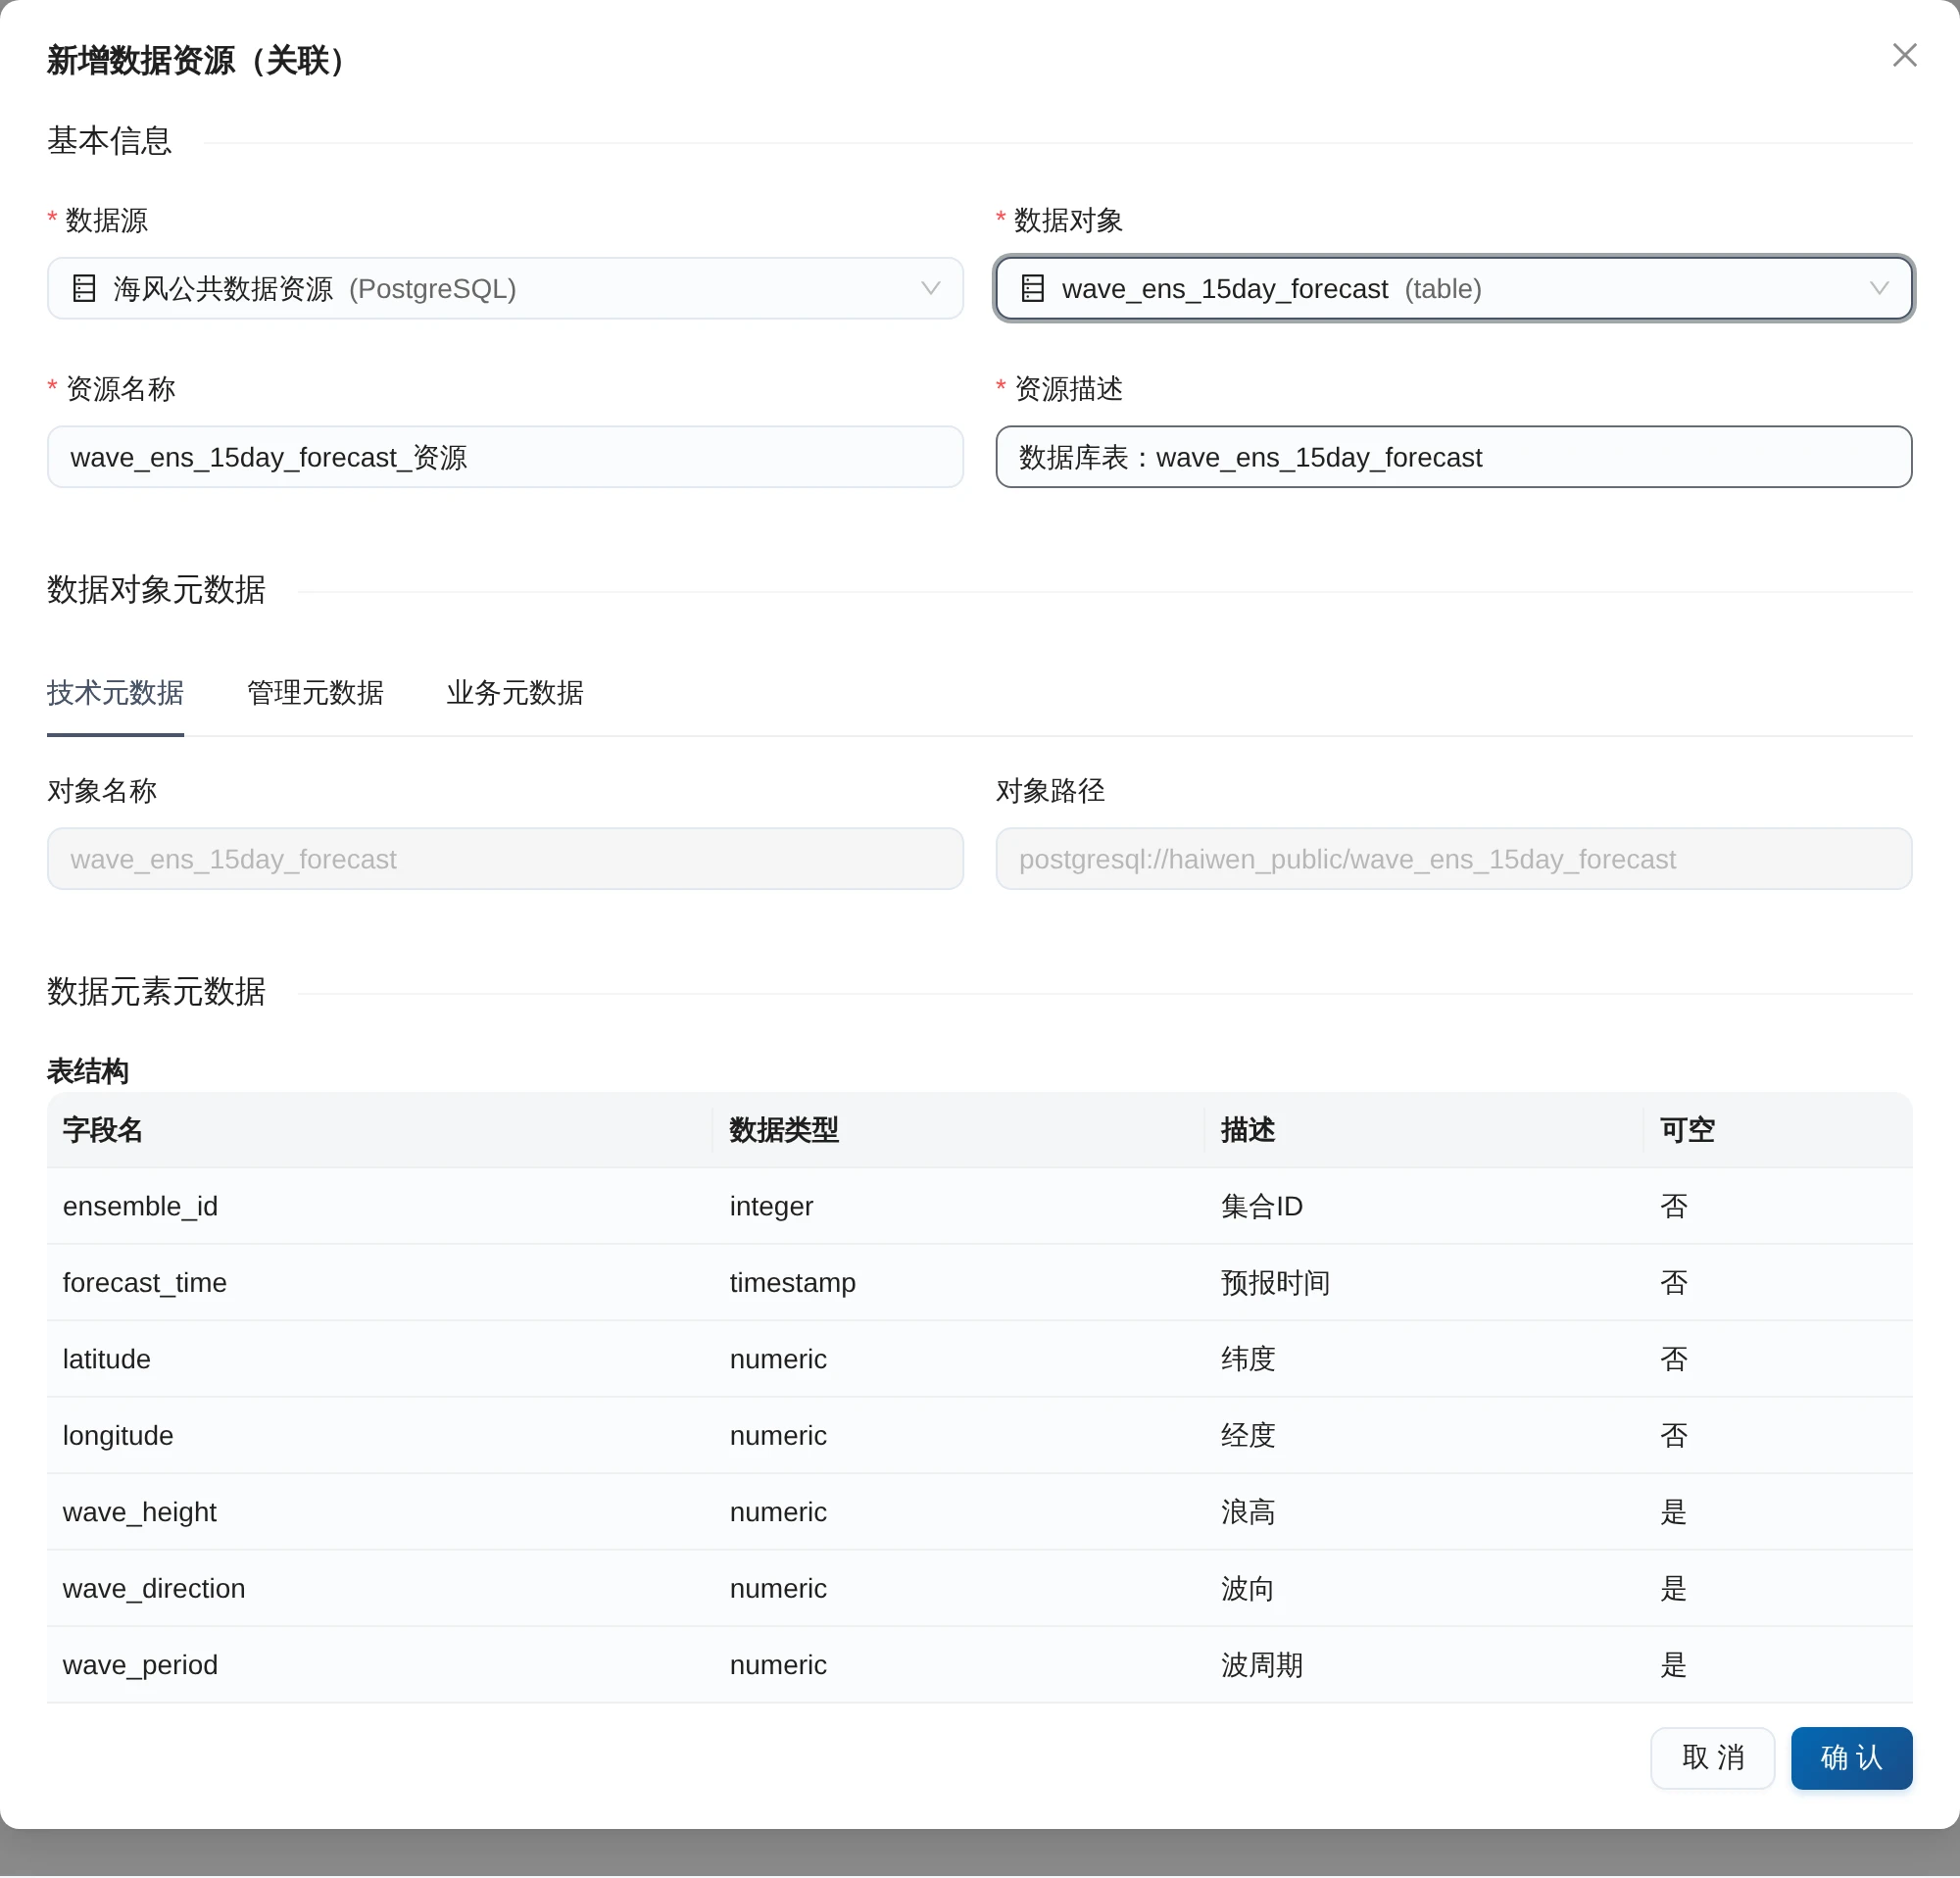Click the 取消 button
This screenshot has height=1878, width=1960.
[1712, 1758]
